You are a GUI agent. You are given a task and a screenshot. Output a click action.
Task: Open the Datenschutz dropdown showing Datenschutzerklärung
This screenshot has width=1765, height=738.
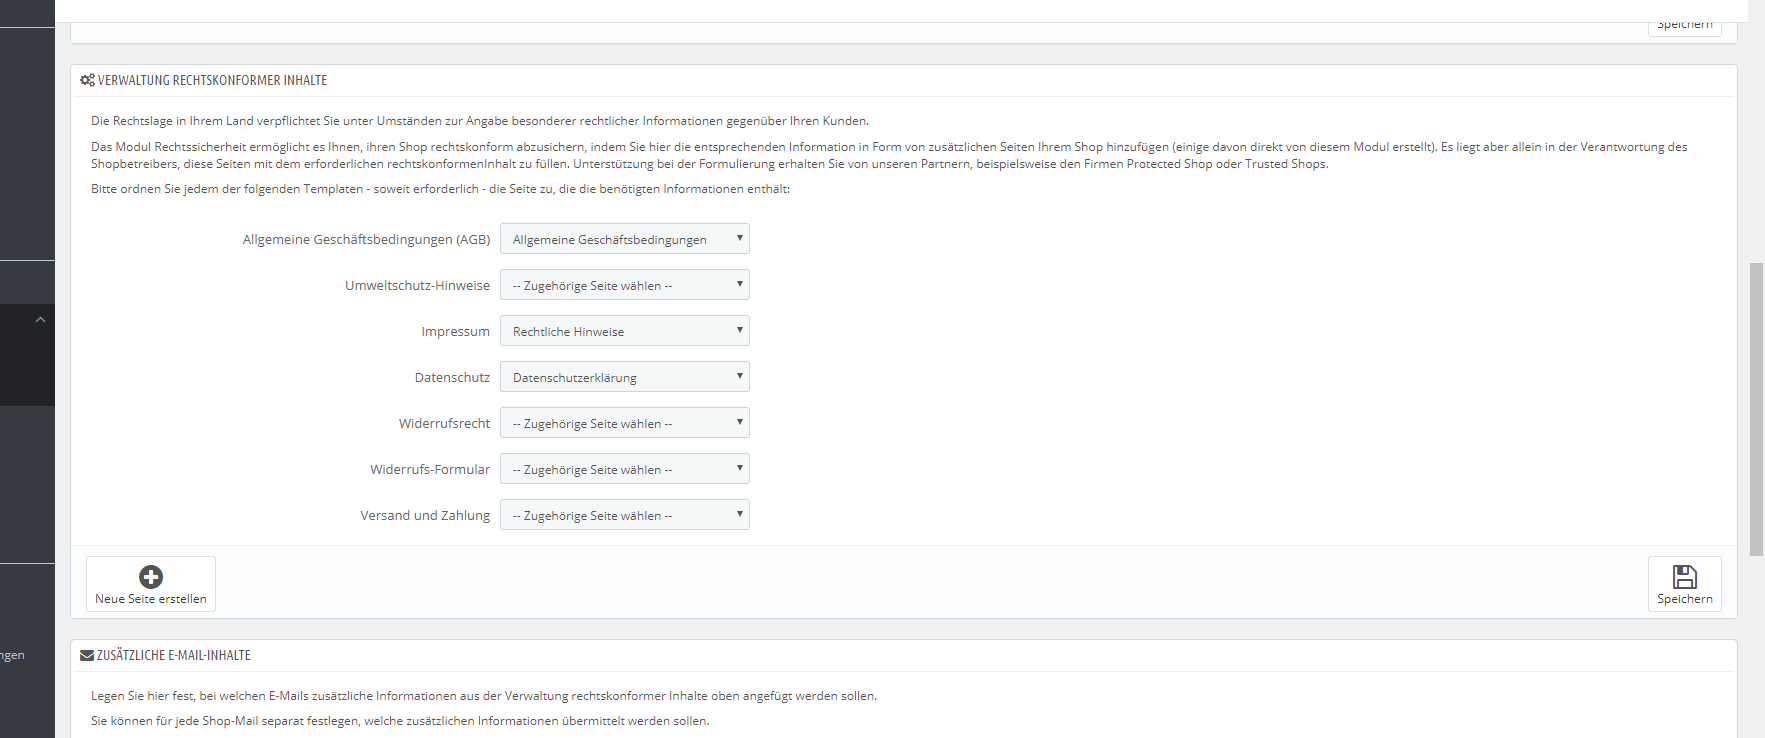click(624, 377)
